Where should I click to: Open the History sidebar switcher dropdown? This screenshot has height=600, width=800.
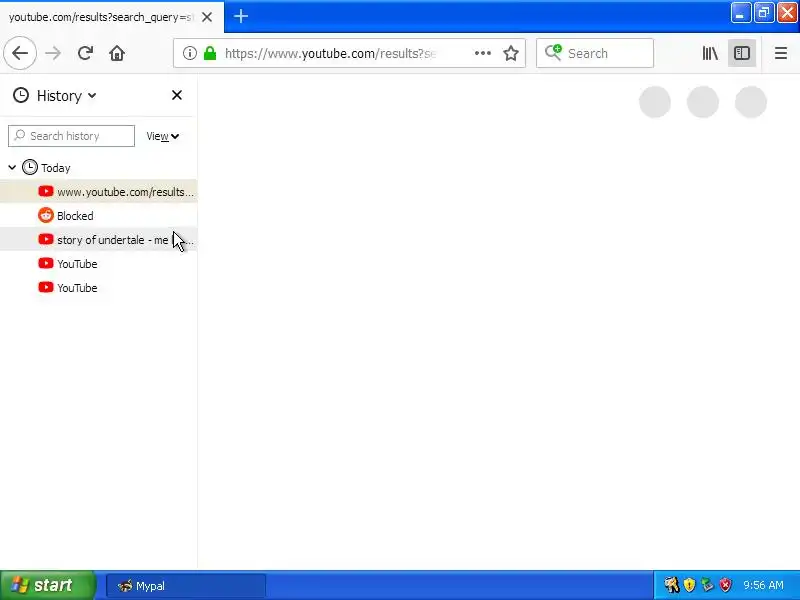[x=55, y=95]
